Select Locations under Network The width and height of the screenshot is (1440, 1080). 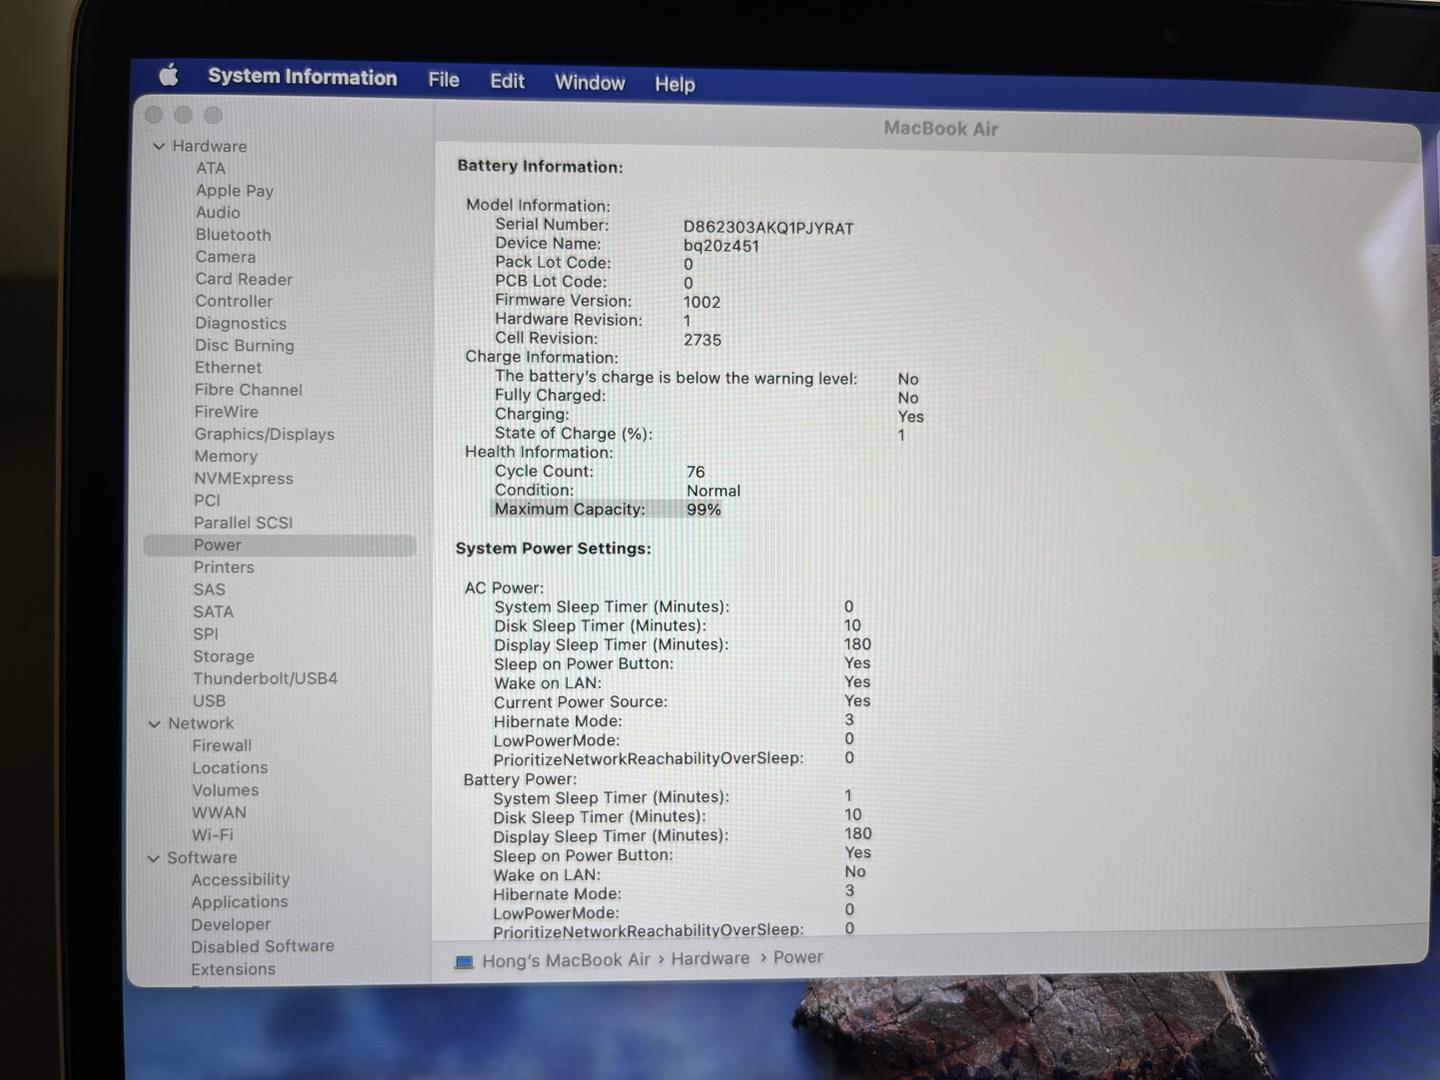[230, 768]
